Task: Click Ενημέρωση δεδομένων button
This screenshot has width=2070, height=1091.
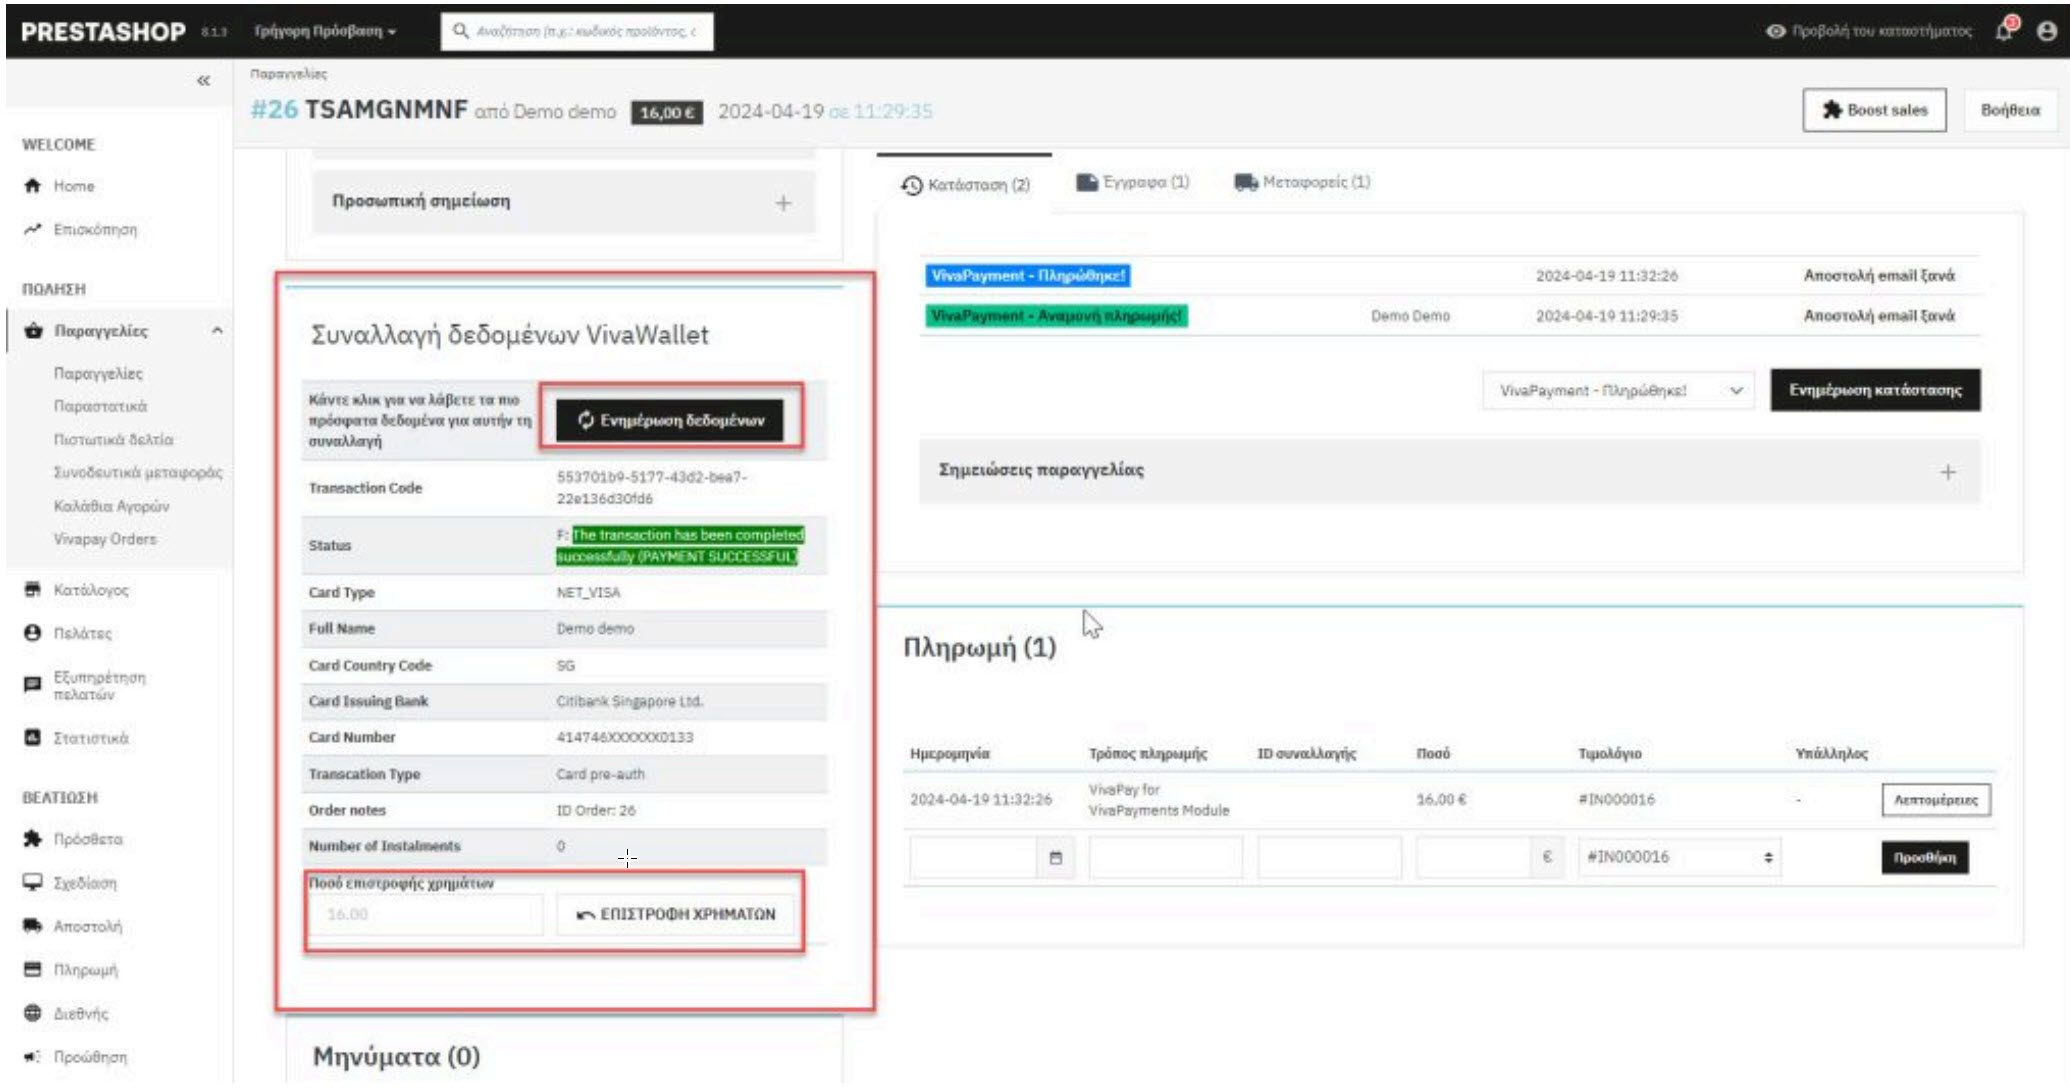Action: pos(670,420)
